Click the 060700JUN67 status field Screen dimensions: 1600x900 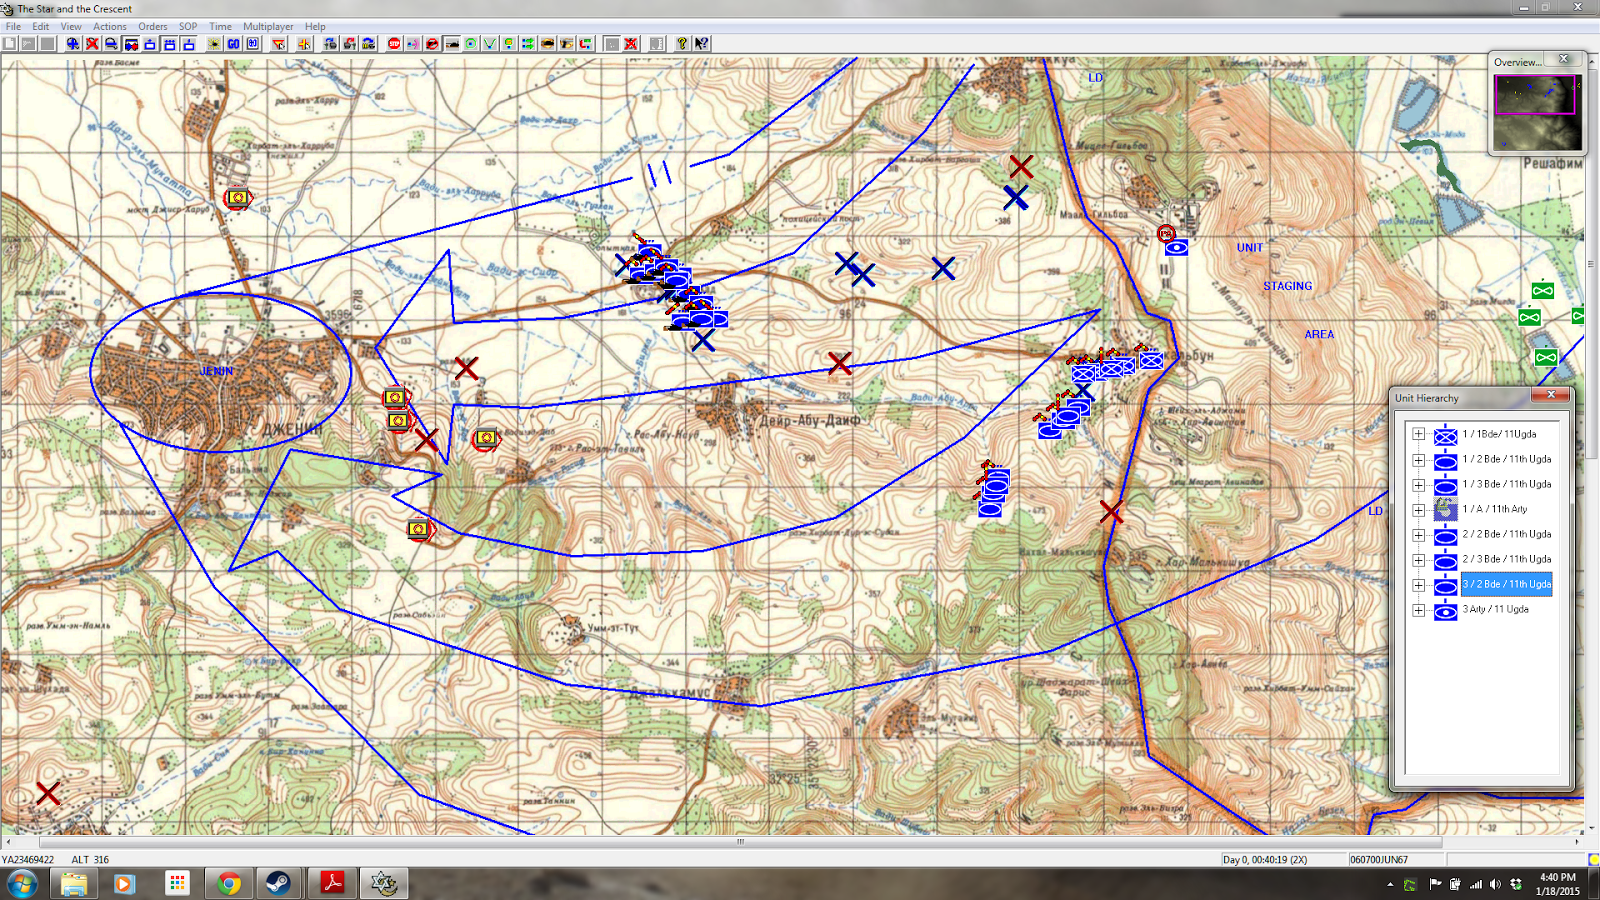click(x=1395, y=860)
